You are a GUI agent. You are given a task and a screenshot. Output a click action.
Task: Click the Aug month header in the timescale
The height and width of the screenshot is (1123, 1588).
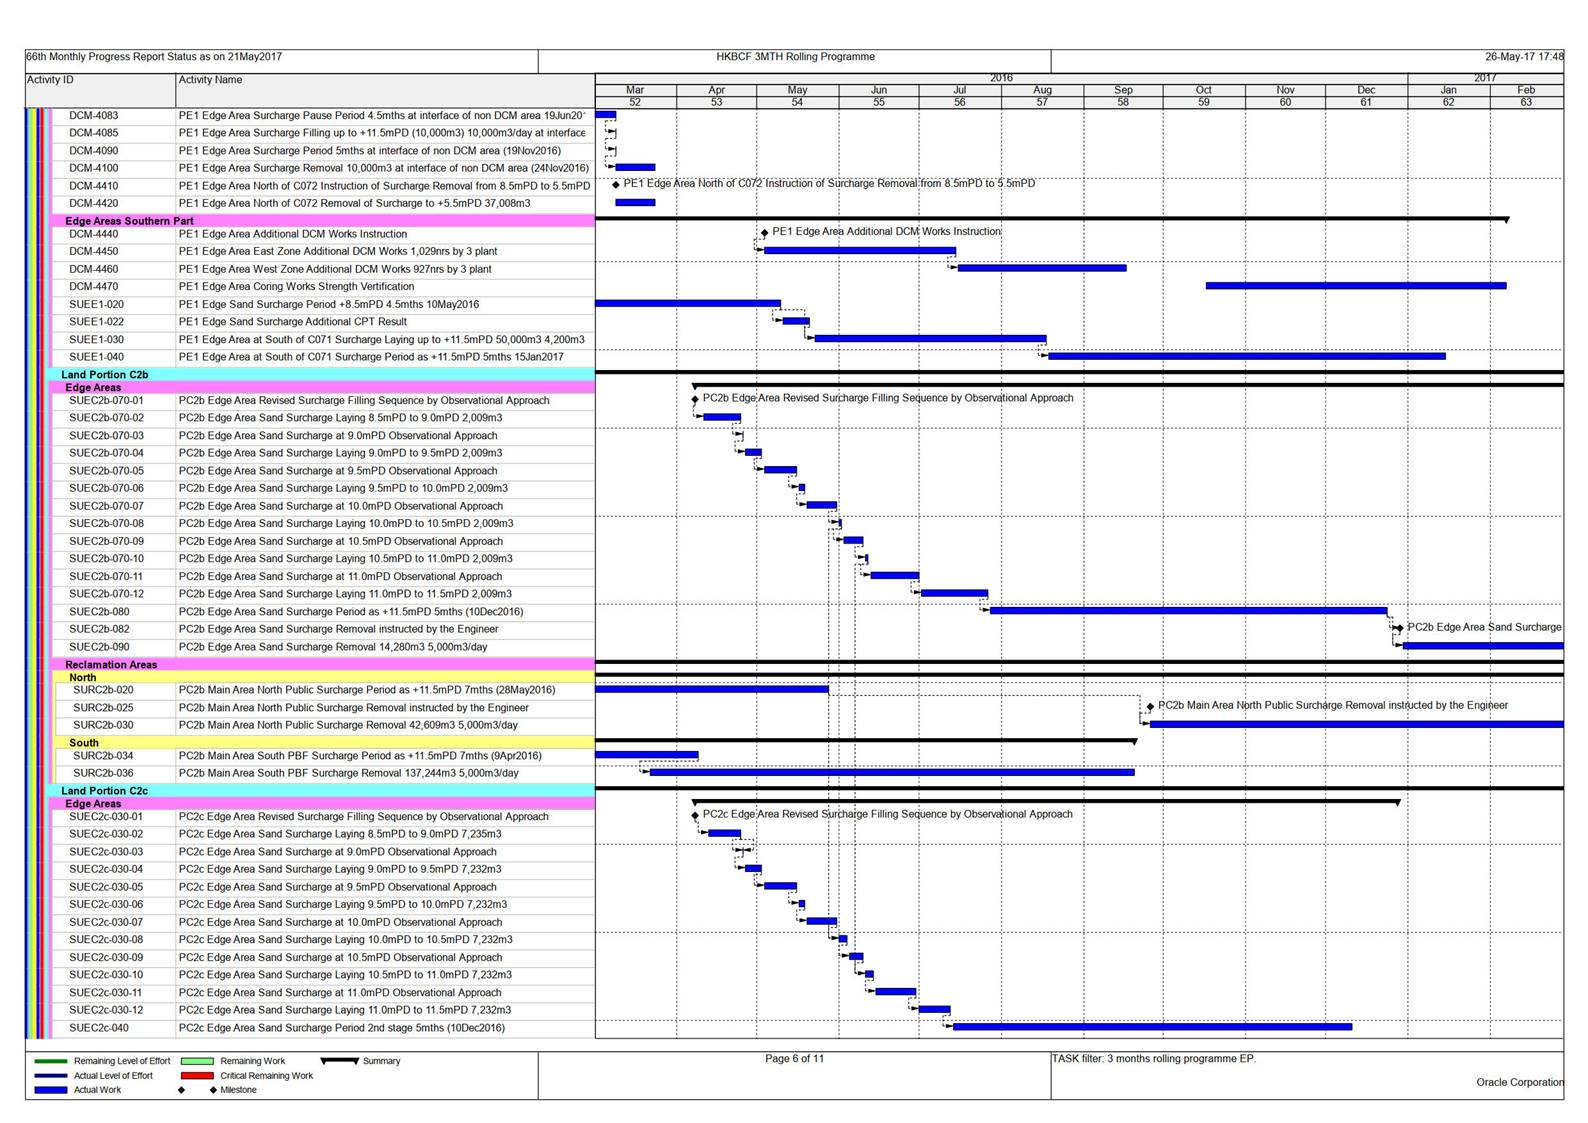(1042, 90)
